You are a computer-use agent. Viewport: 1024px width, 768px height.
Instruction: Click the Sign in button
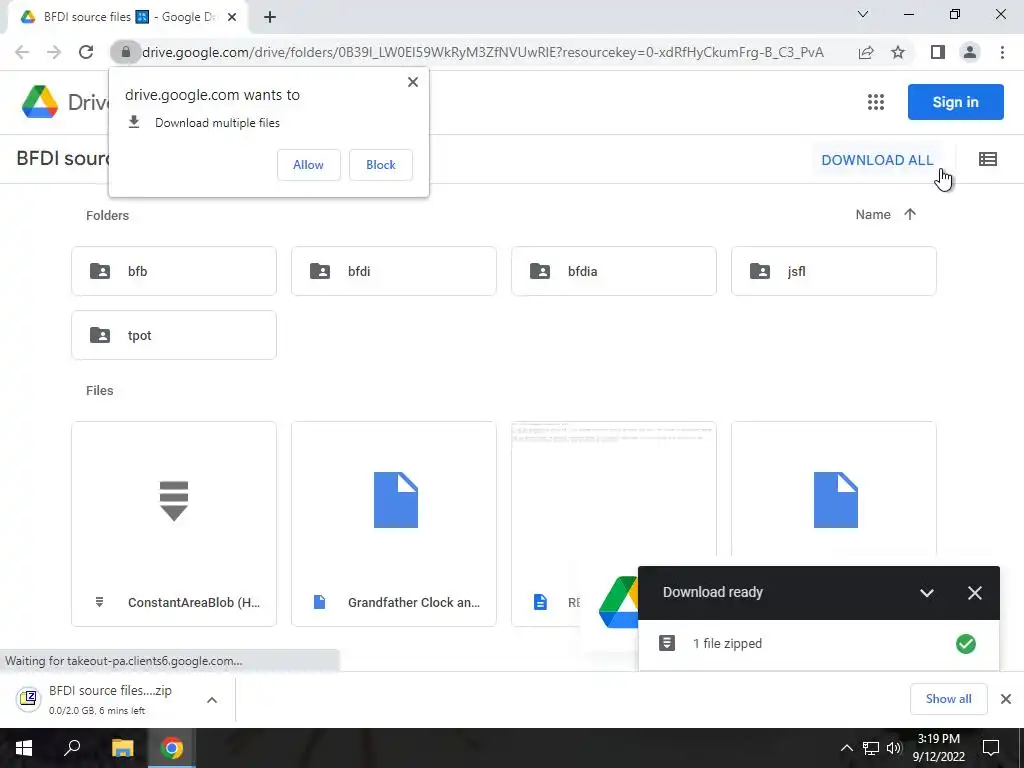tap(955, 102)
